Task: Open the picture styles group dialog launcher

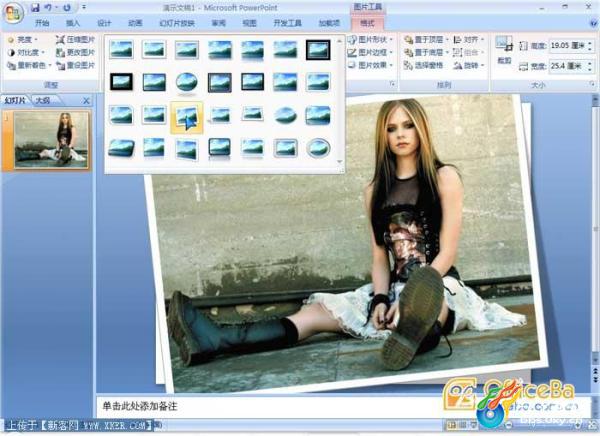Action: [x=392, y=83]
